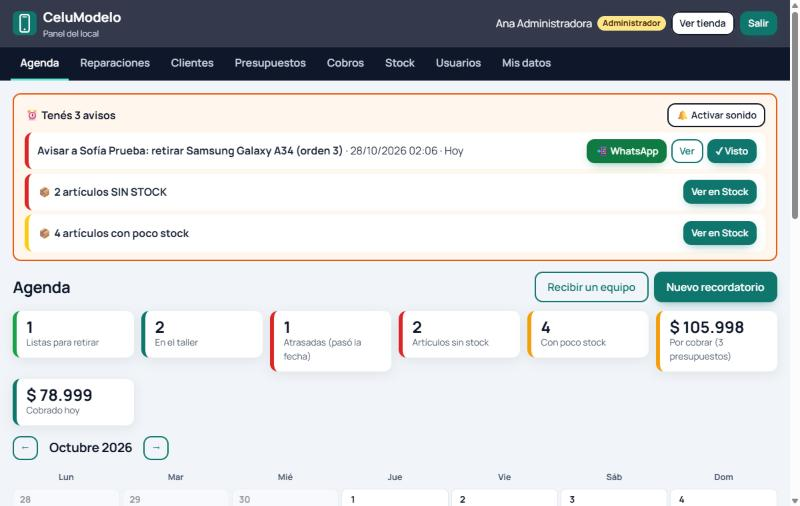The width and height of the screenshot is (800, 506).
Task: Select calendar day 2 under Vie
Action: pos(505,498)
